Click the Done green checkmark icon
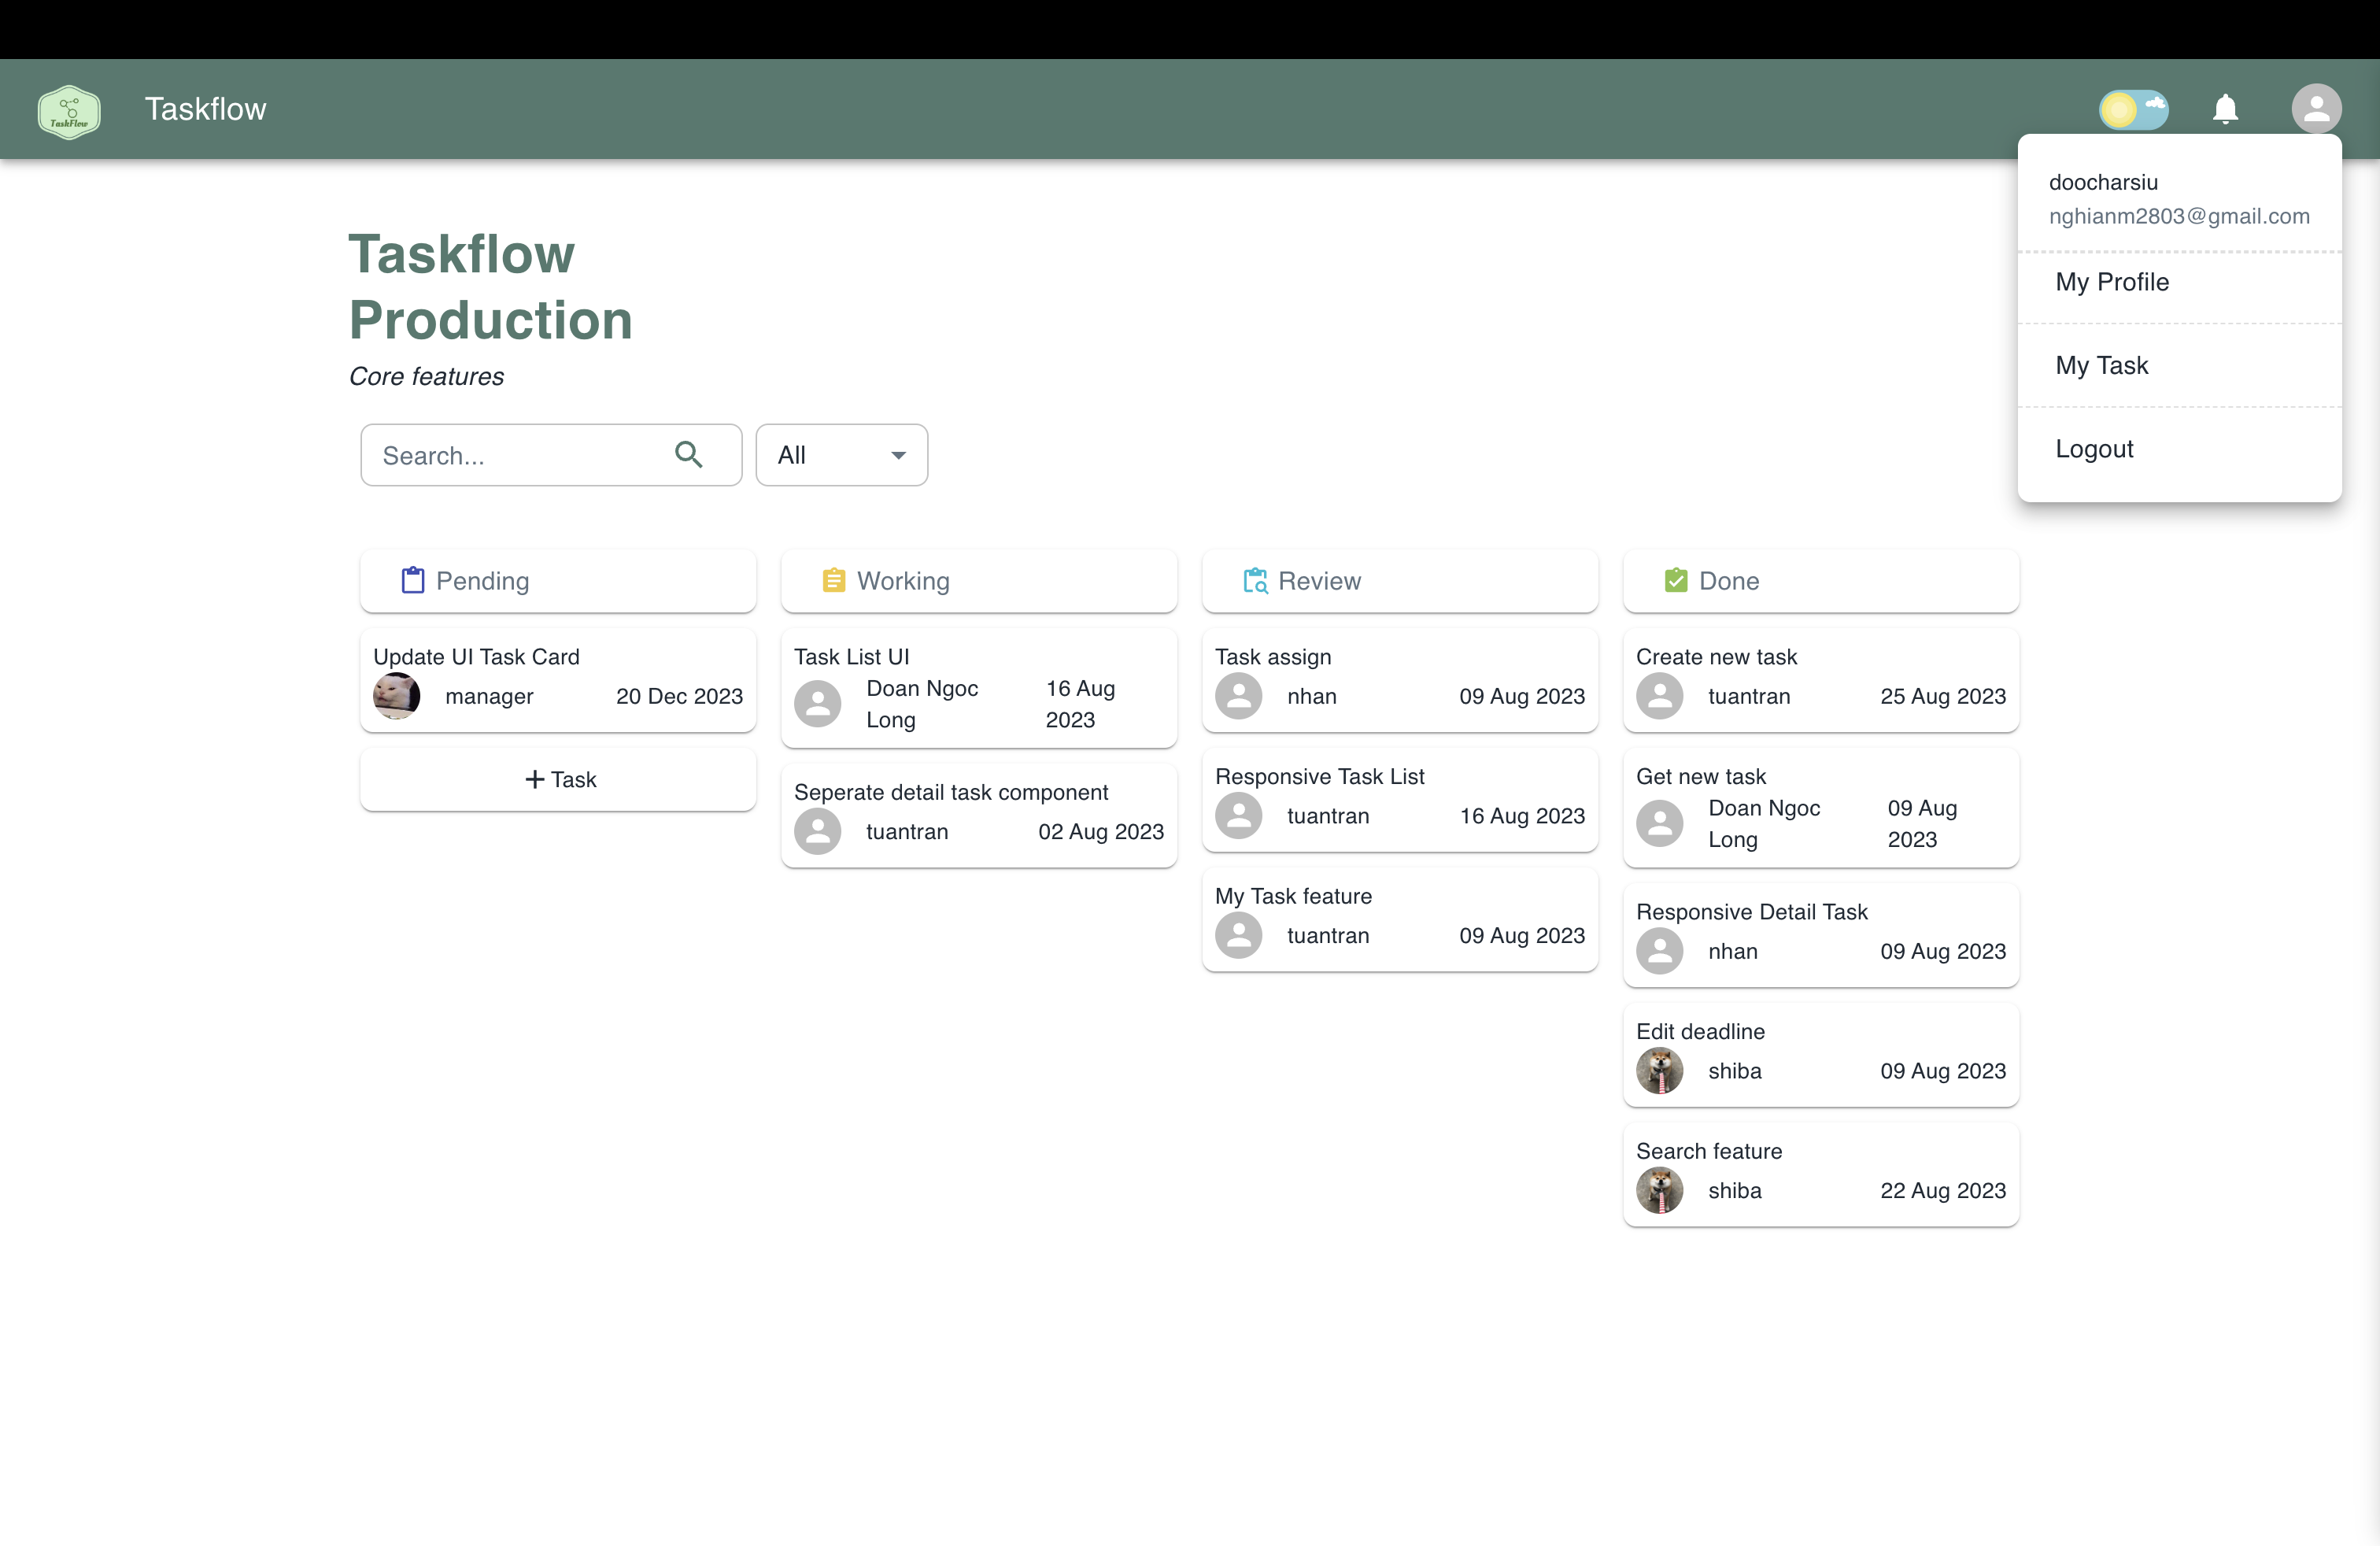 1676,580
